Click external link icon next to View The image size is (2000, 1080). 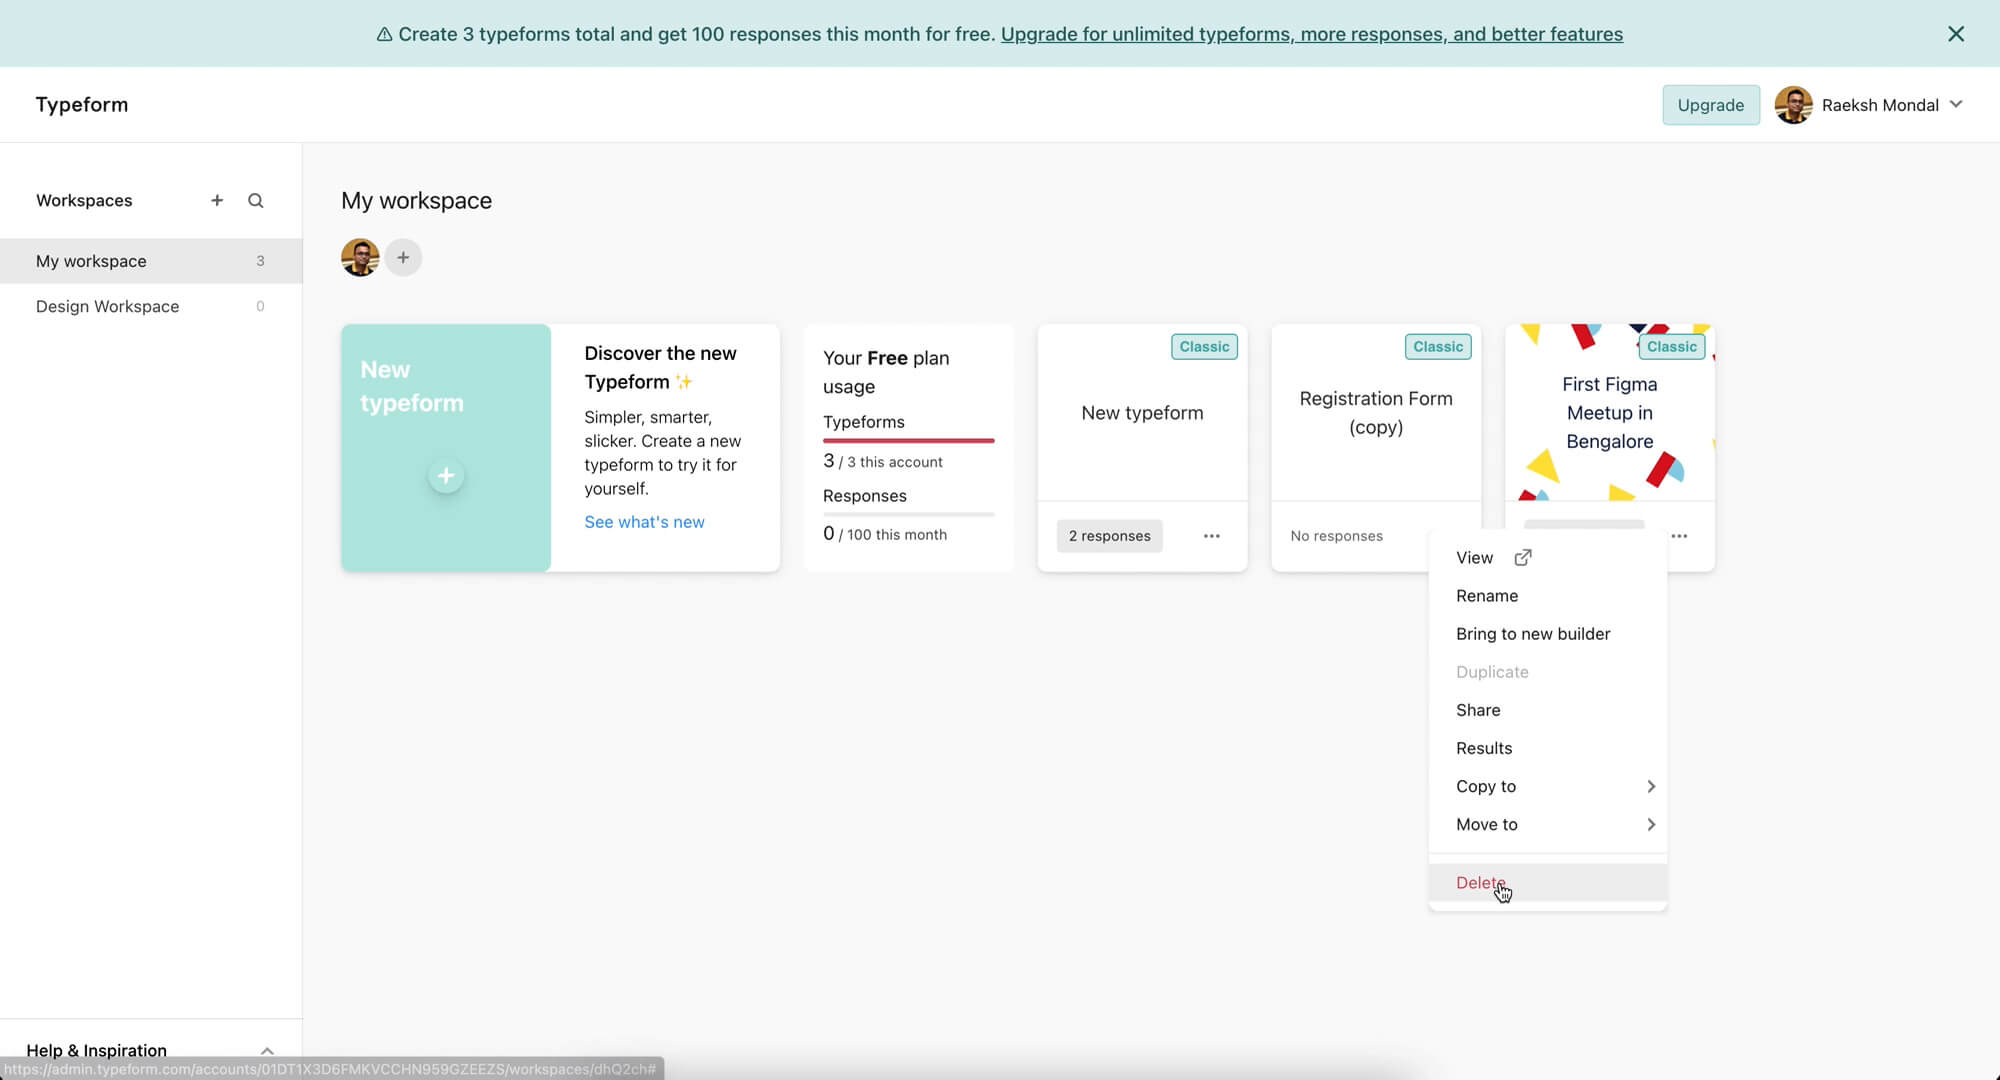(1523, 558)
